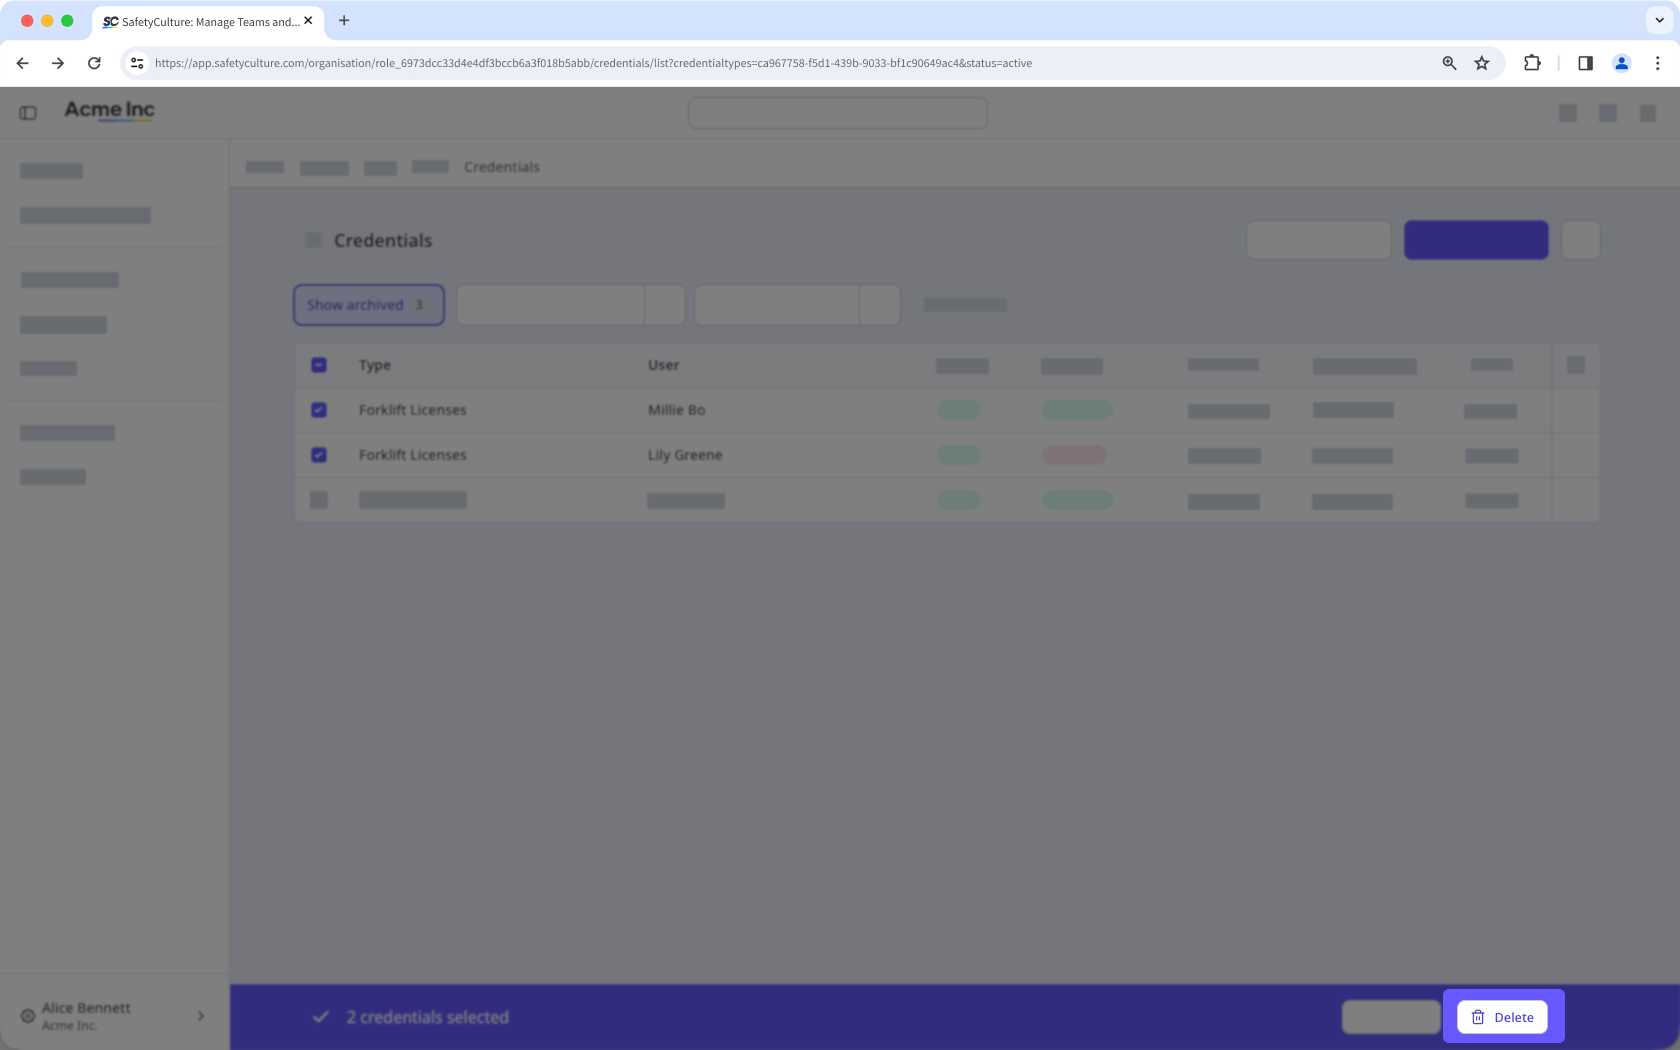Toggle the select-all checkbox in table header
Screen dimensions: 1680x1050
click(319, 365)
